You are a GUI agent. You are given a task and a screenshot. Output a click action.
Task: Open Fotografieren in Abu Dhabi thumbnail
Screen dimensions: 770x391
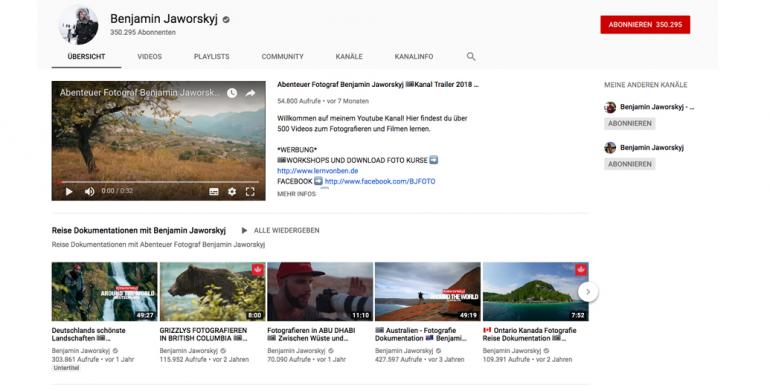[320, 292]
